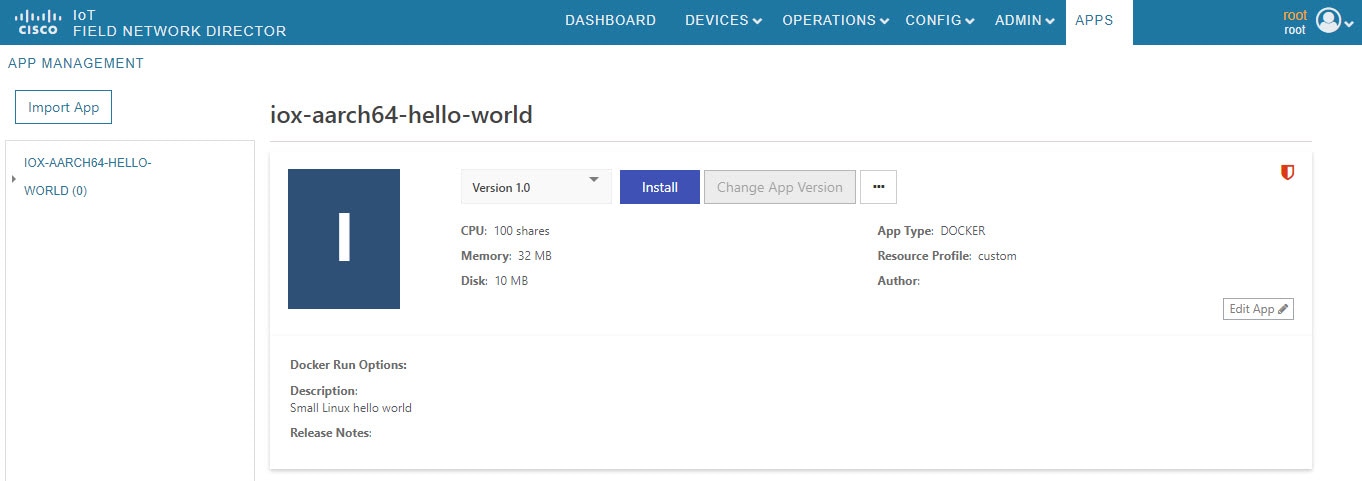The height and width of the screenshot is (481, 1362).
Task: Click the IoT Field Network Director title
Action: pos(180,23)
